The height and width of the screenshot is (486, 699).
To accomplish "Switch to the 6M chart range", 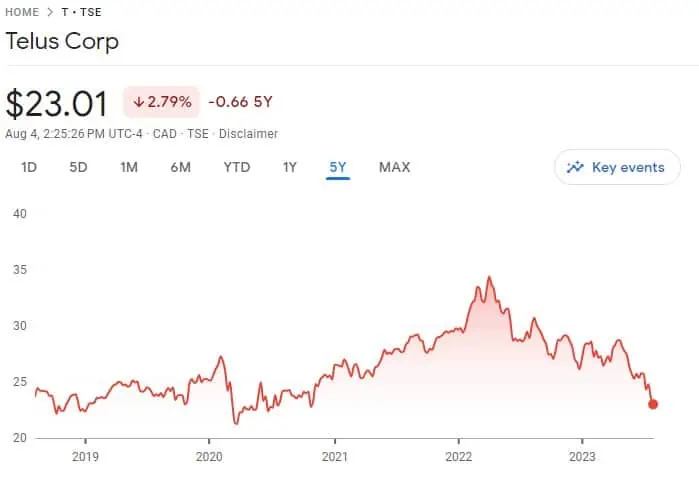I will 180,167.
